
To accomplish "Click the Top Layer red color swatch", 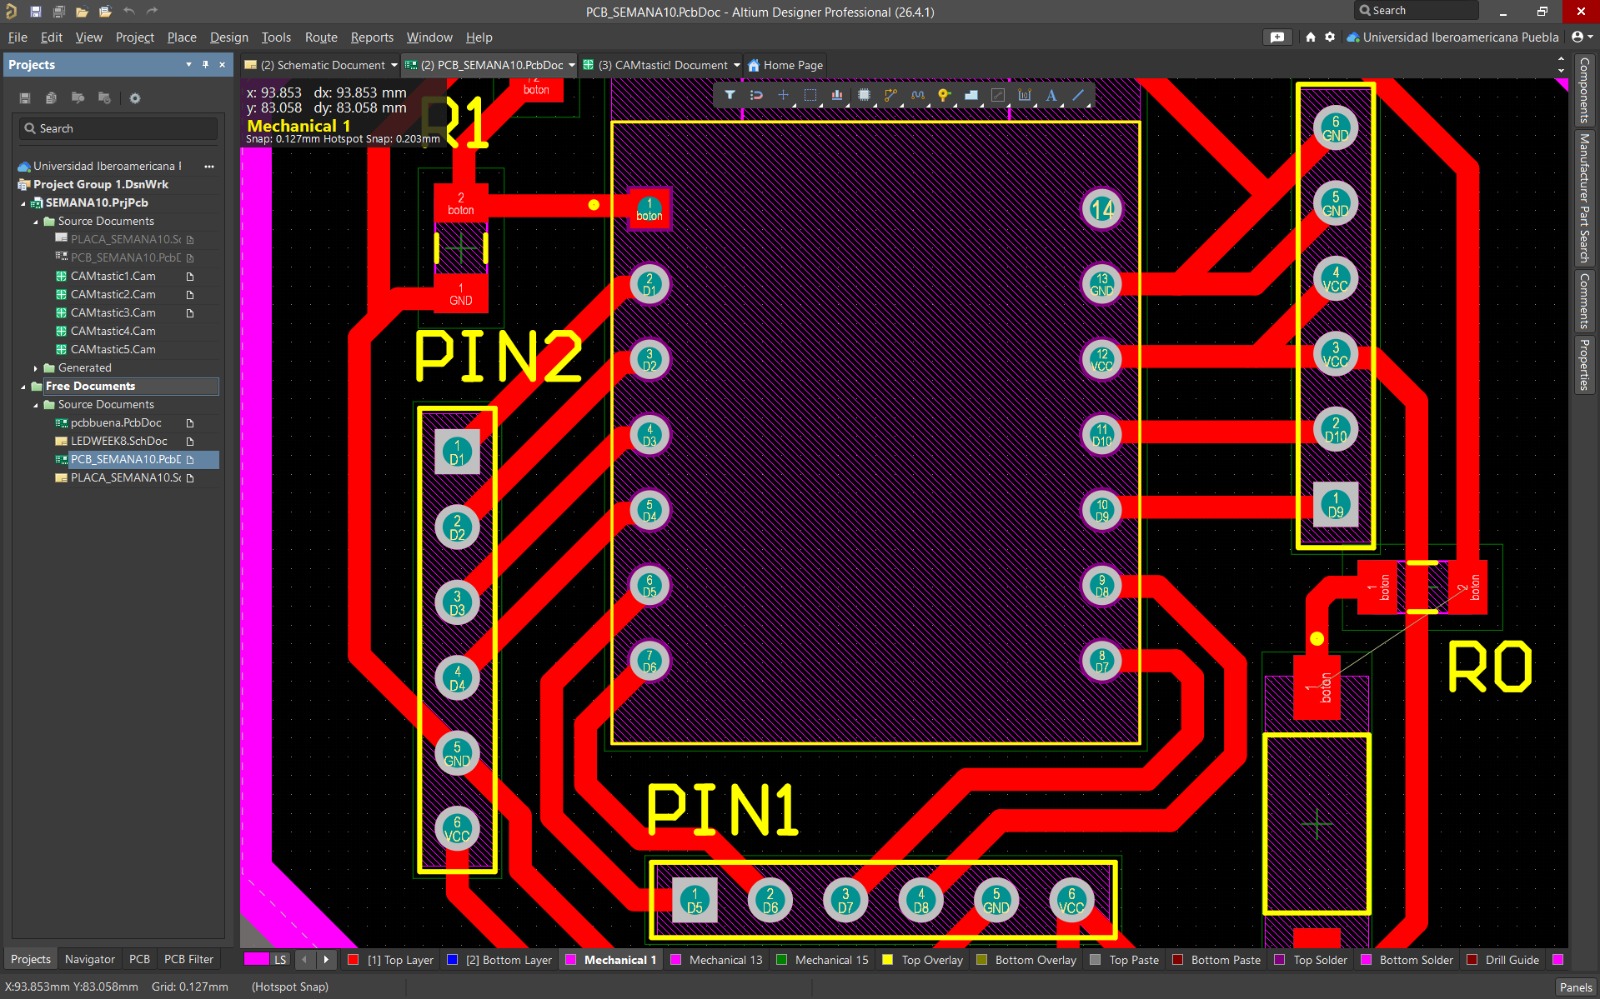I will (x=353, y=960).
